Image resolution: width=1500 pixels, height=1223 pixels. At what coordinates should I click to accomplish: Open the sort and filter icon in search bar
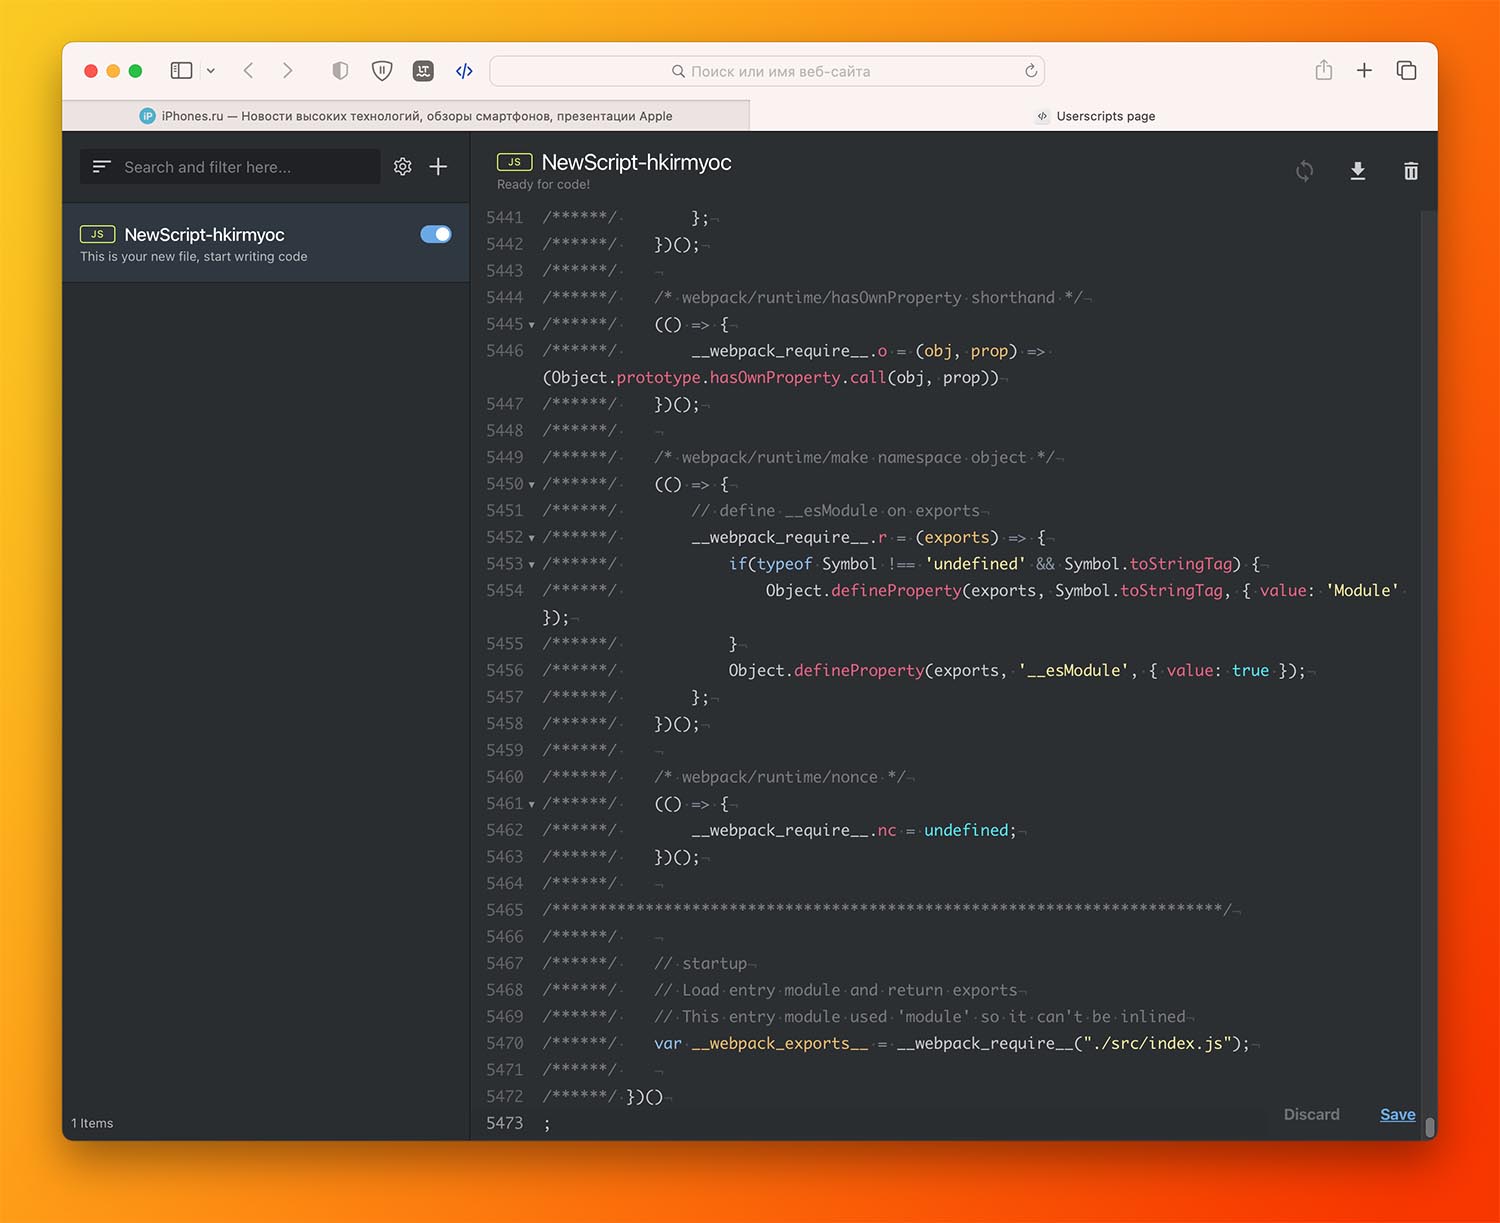pyautogui.click(x=101, y=167)
